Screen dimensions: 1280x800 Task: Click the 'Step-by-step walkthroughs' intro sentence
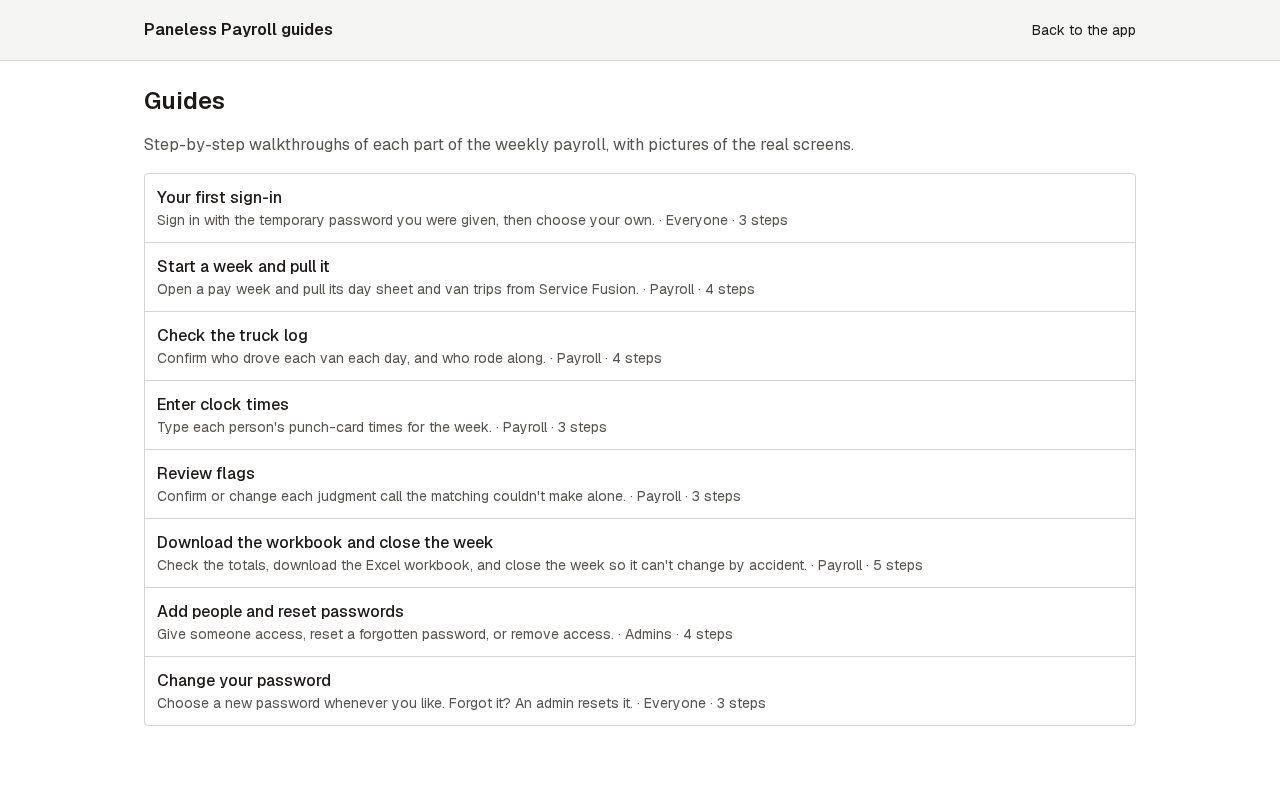(499, 145)
